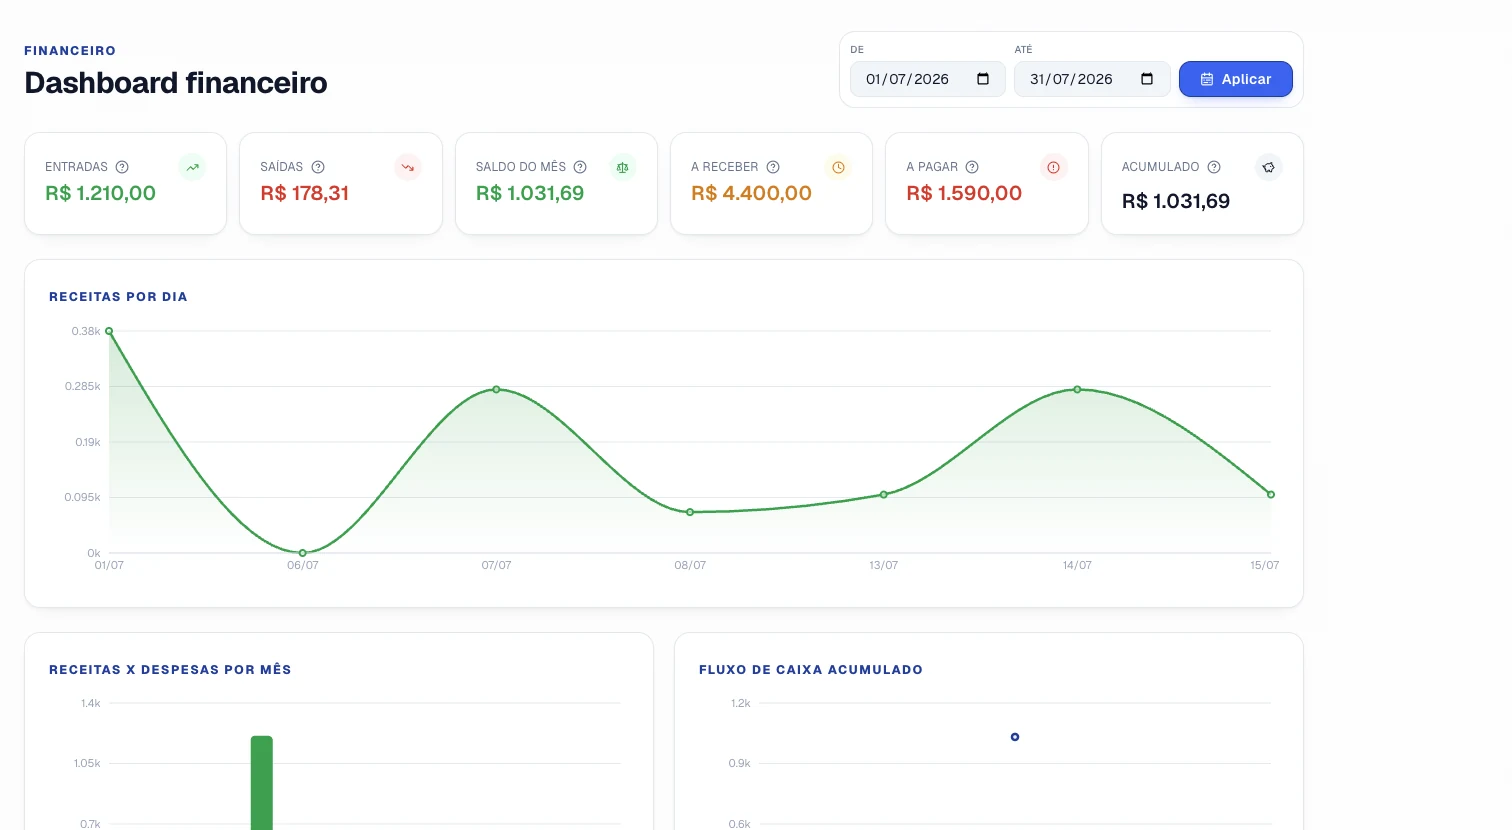Open calendar picker of the DE date field
The width and height of the screenshot is (1512, 830).
point(983,79)
